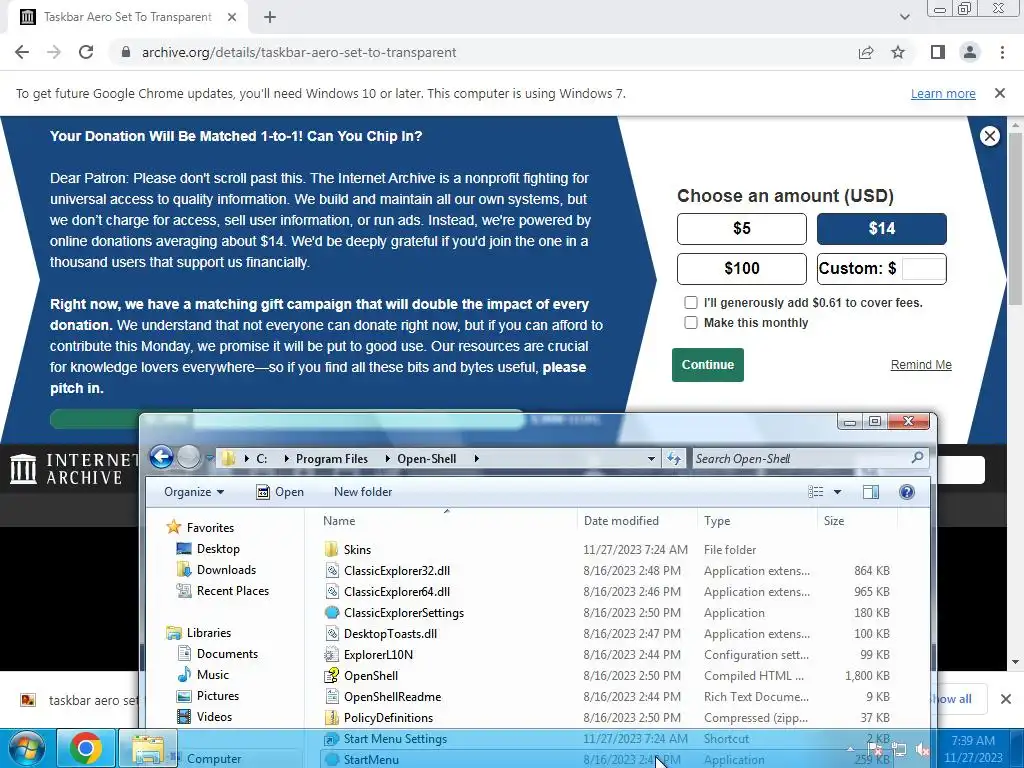Click Explorer forward navigation button
The width and height of the screenshot is (1024, 768).
tap(189, 457)
